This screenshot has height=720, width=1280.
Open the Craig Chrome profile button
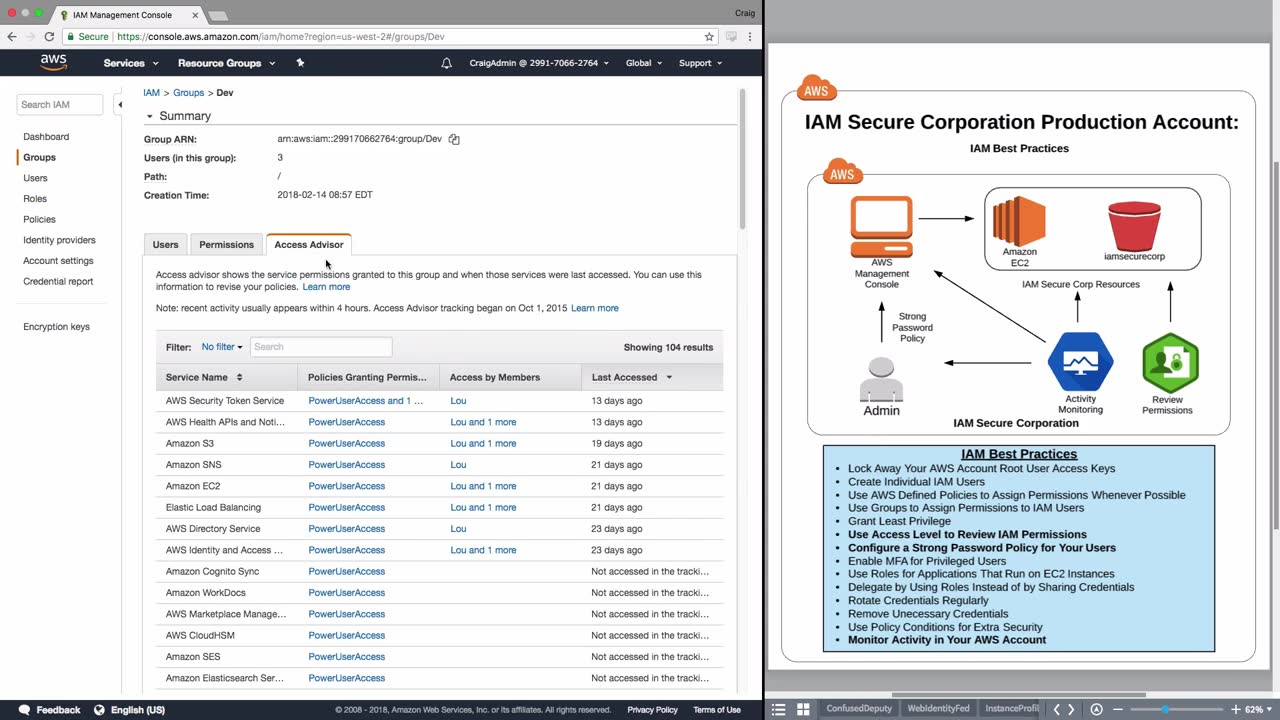coord(743,13)
